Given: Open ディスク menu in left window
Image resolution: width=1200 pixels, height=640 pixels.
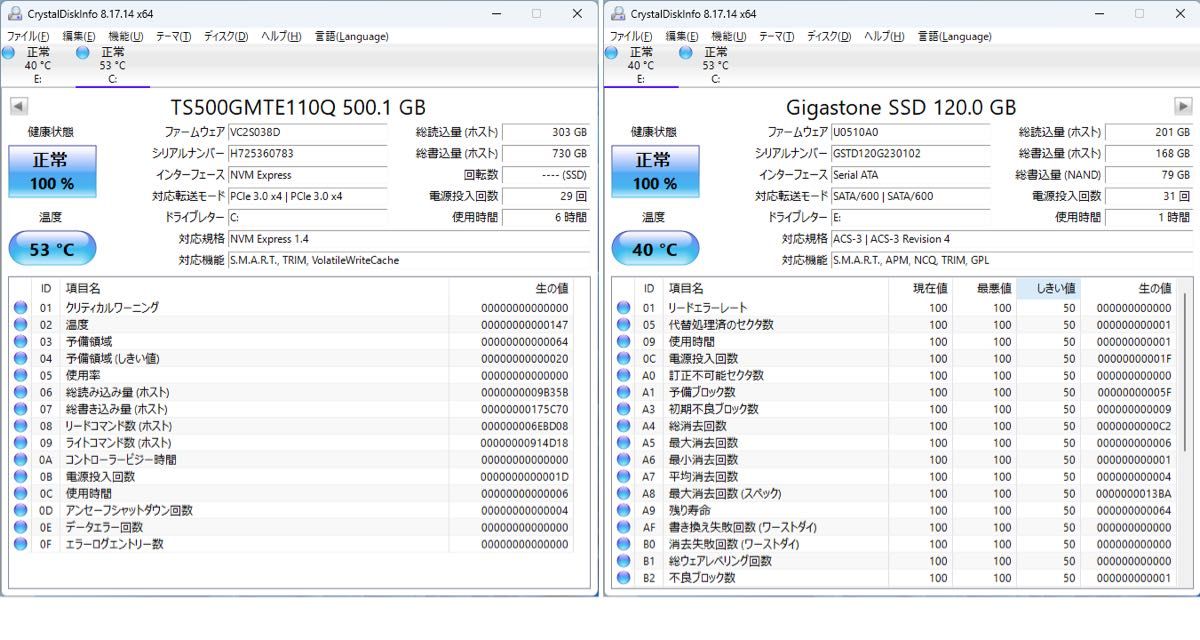Looking at the screenshot, I should [226, 36].
